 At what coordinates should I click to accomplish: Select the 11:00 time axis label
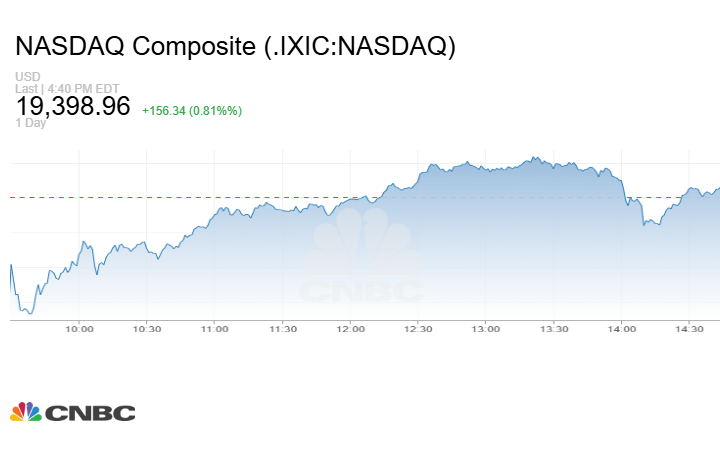coord(215,329)
